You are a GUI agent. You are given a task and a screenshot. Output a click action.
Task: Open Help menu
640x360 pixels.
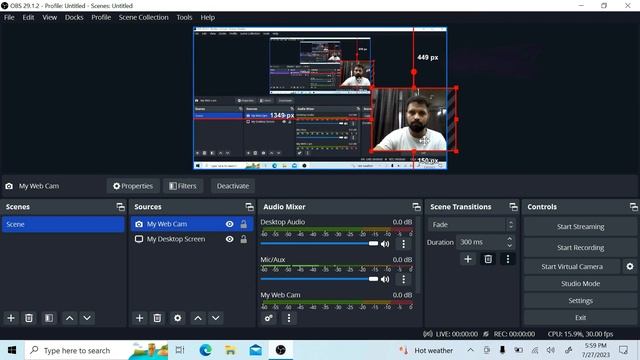pos(207,17)
